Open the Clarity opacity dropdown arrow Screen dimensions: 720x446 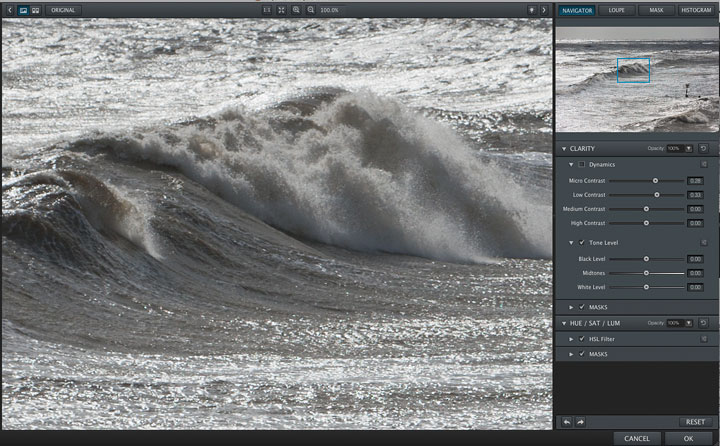pos(688,148)
